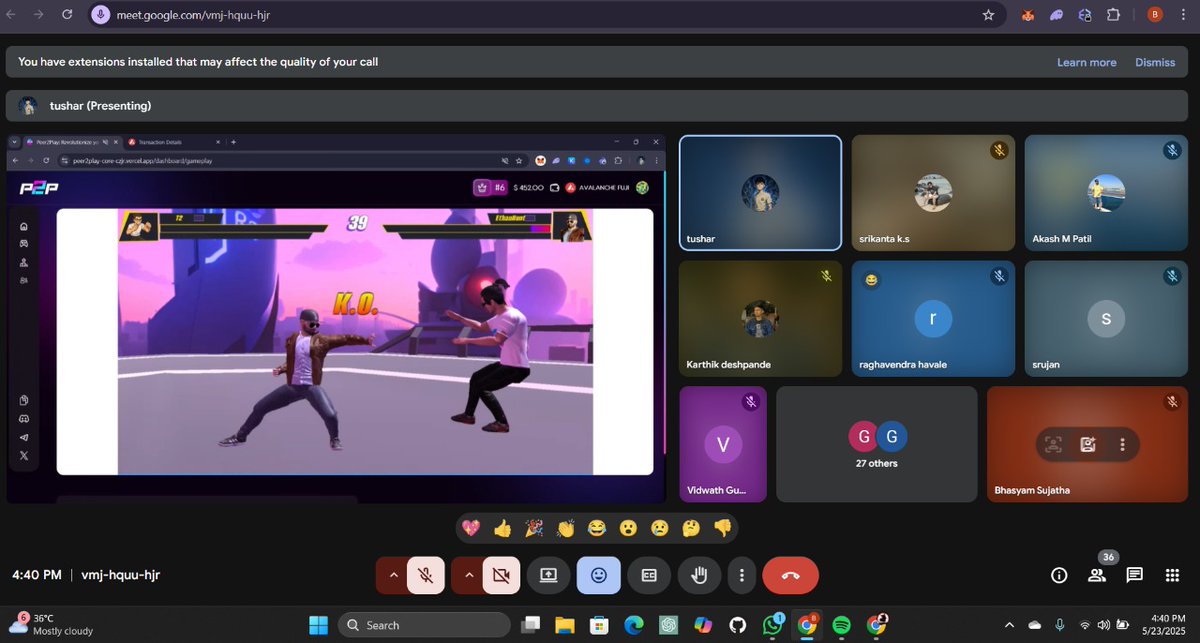Click the meet.google.com address bar
1200x643 pixels.
coord(545,15)
